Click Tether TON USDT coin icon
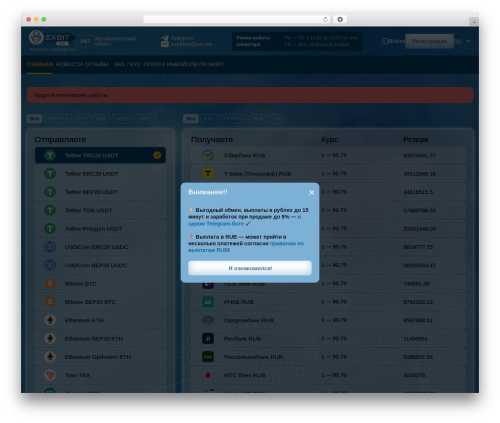The width and height of the screenshot is (500, 423). pyautogui.click(x=50, y=210)
